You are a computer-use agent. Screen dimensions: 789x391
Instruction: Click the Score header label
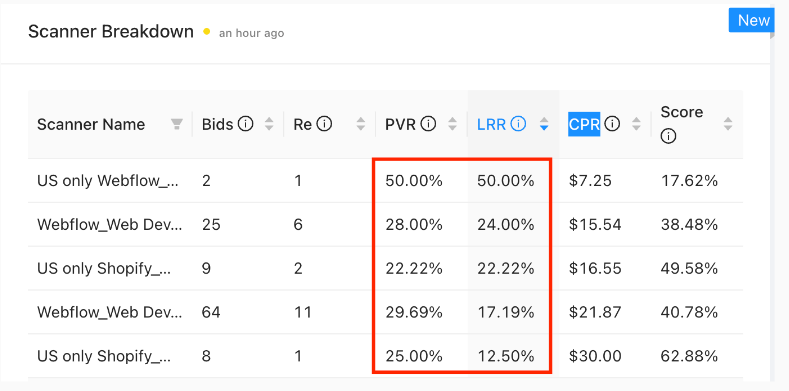pos(682,112)
